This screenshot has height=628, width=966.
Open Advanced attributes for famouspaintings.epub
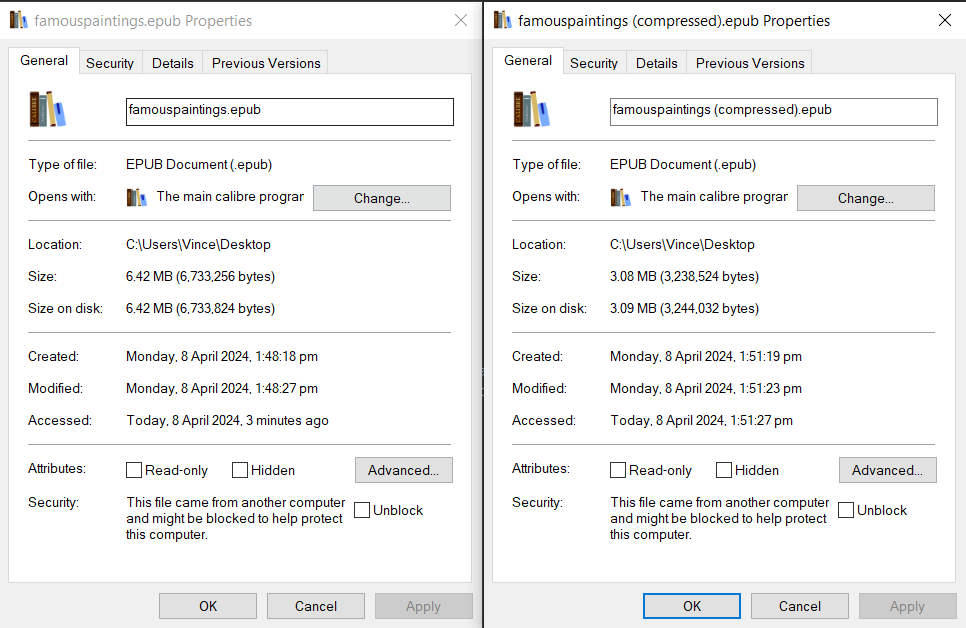click(x=403, y=470)
